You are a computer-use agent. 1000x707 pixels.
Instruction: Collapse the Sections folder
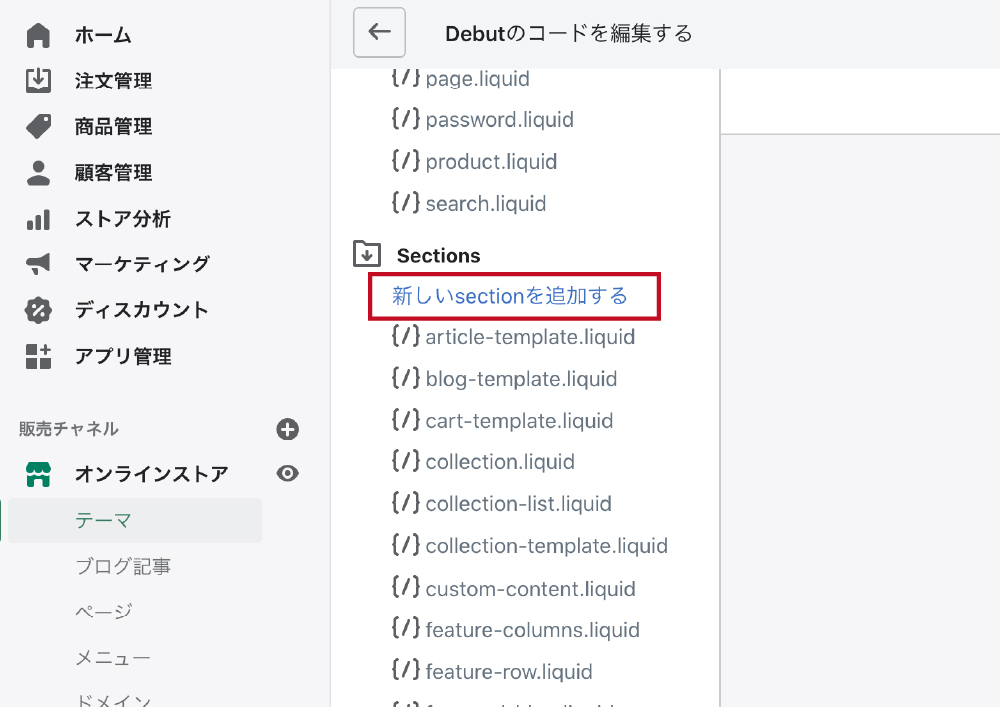click(x=367, y=255)
